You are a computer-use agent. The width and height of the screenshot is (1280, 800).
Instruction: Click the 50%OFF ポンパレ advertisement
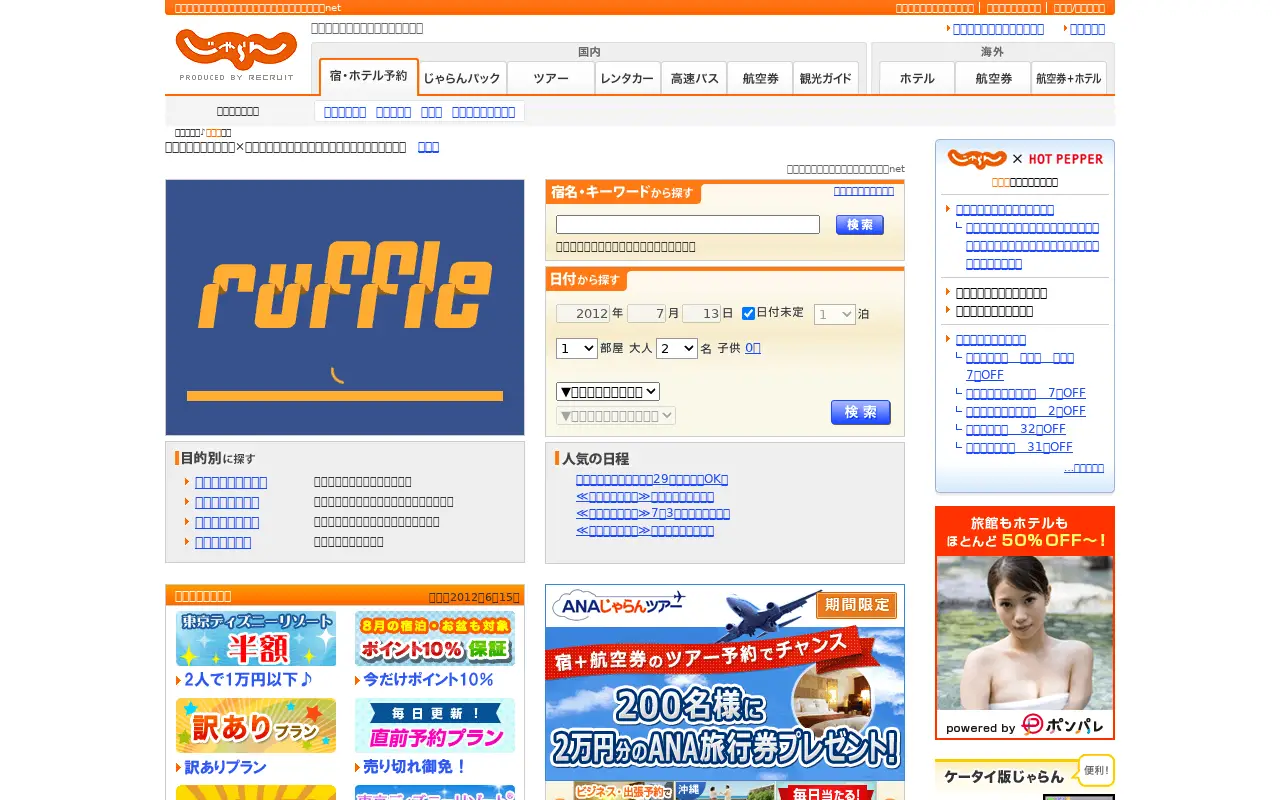1025,623
